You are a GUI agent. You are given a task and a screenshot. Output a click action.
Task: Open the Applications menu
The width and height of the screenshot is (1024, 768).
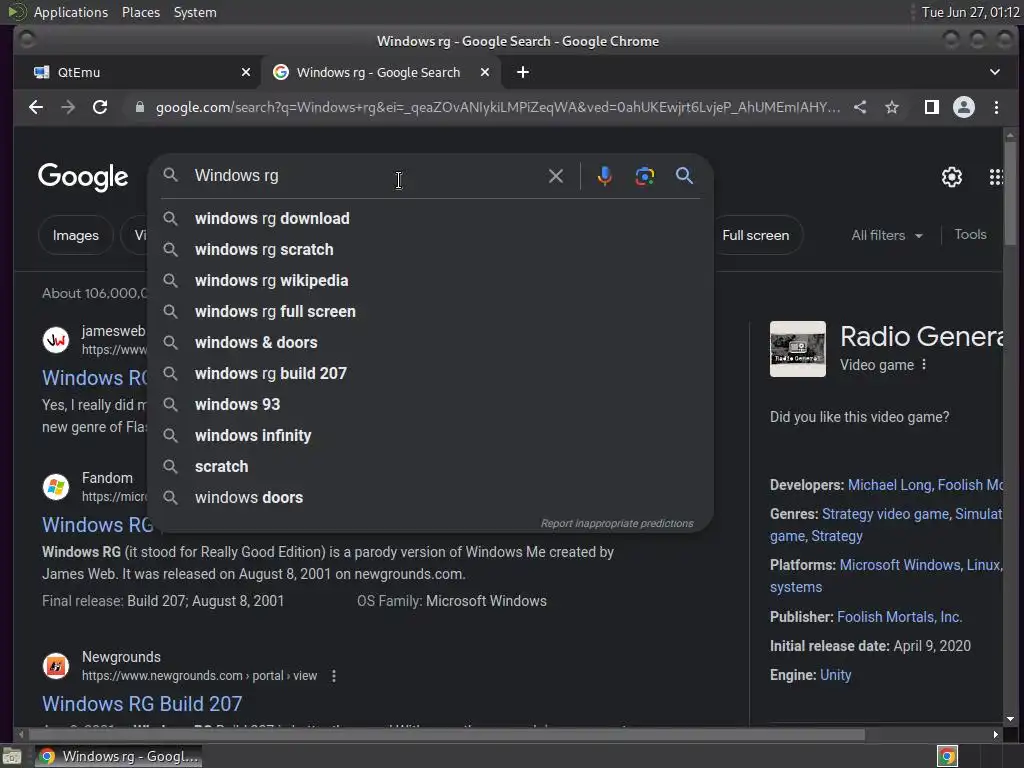click(71, 12)
